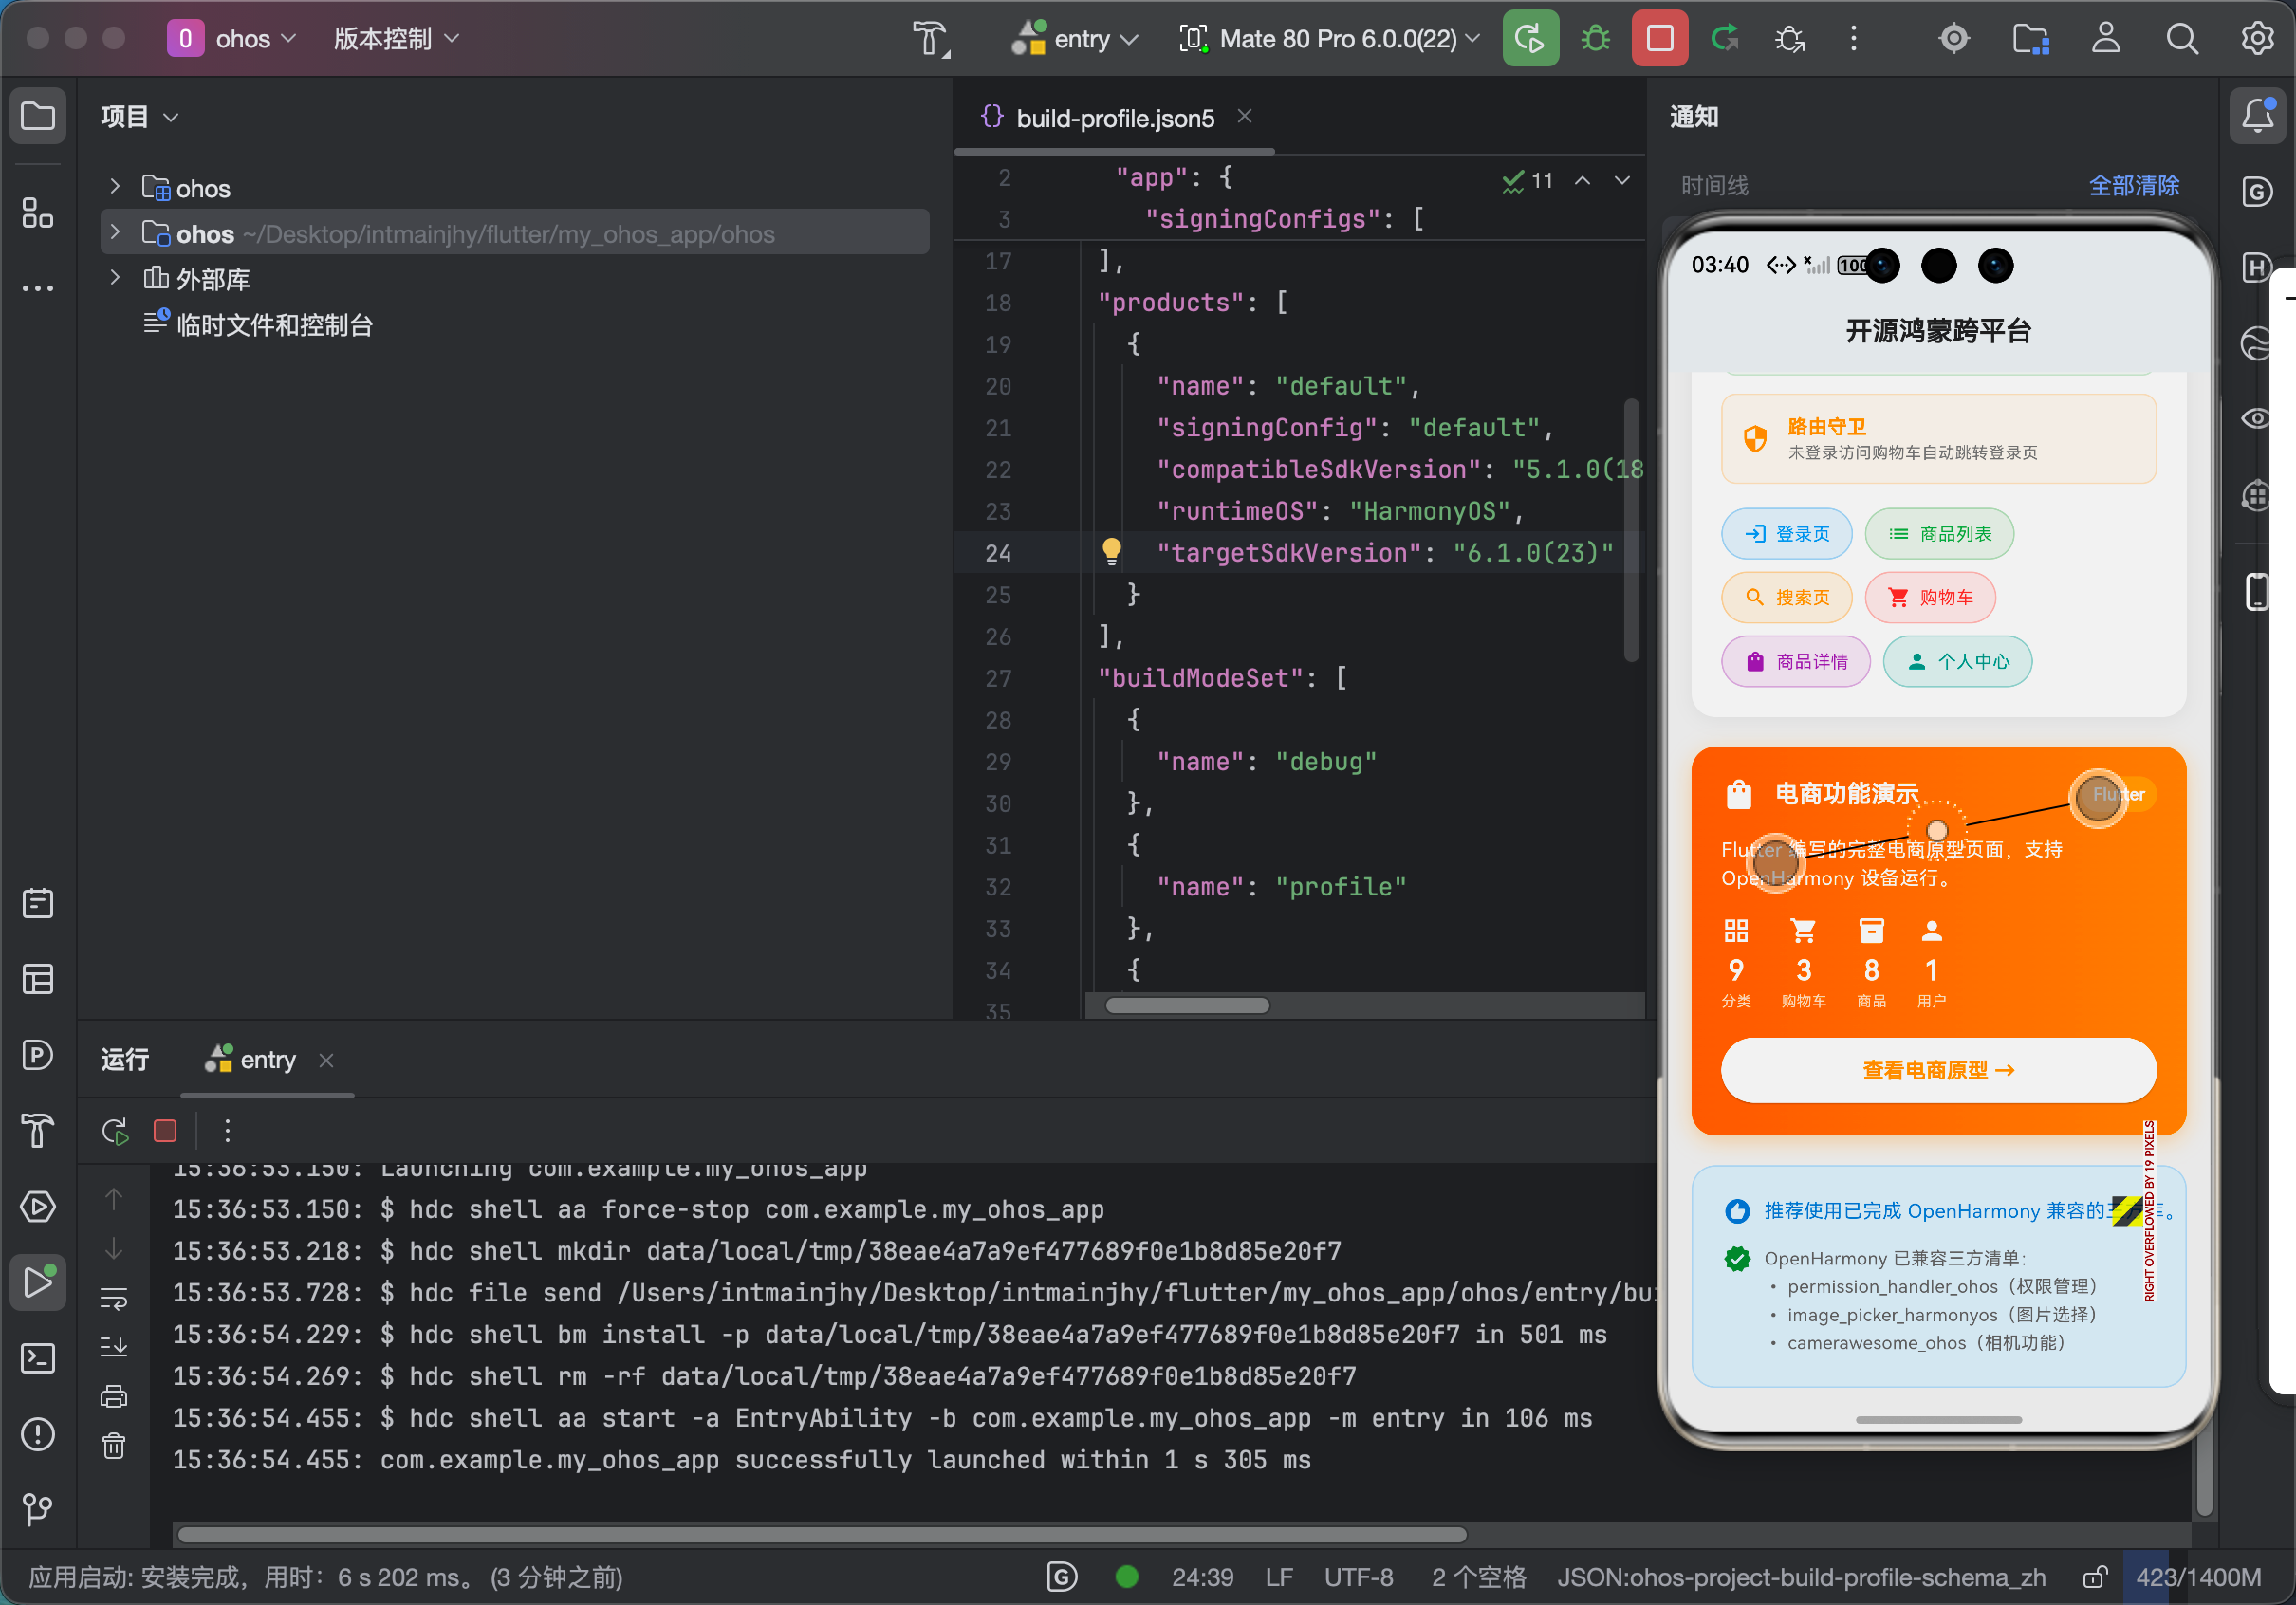The height and width of the screenshot is (1605, 2296).
Task: Select the build-profile.json5 editor tab
Action: [x=1113, y=118]
